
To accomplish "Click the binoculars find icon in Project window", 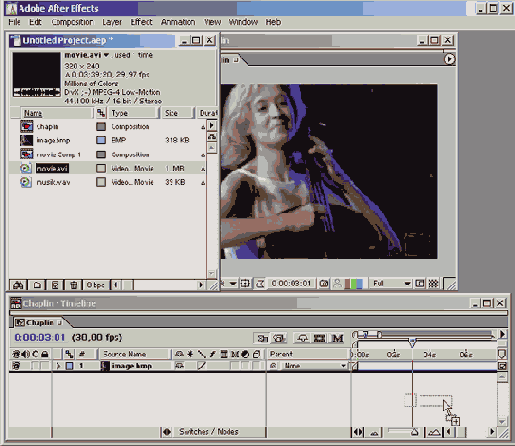I will tap(18, 285).
